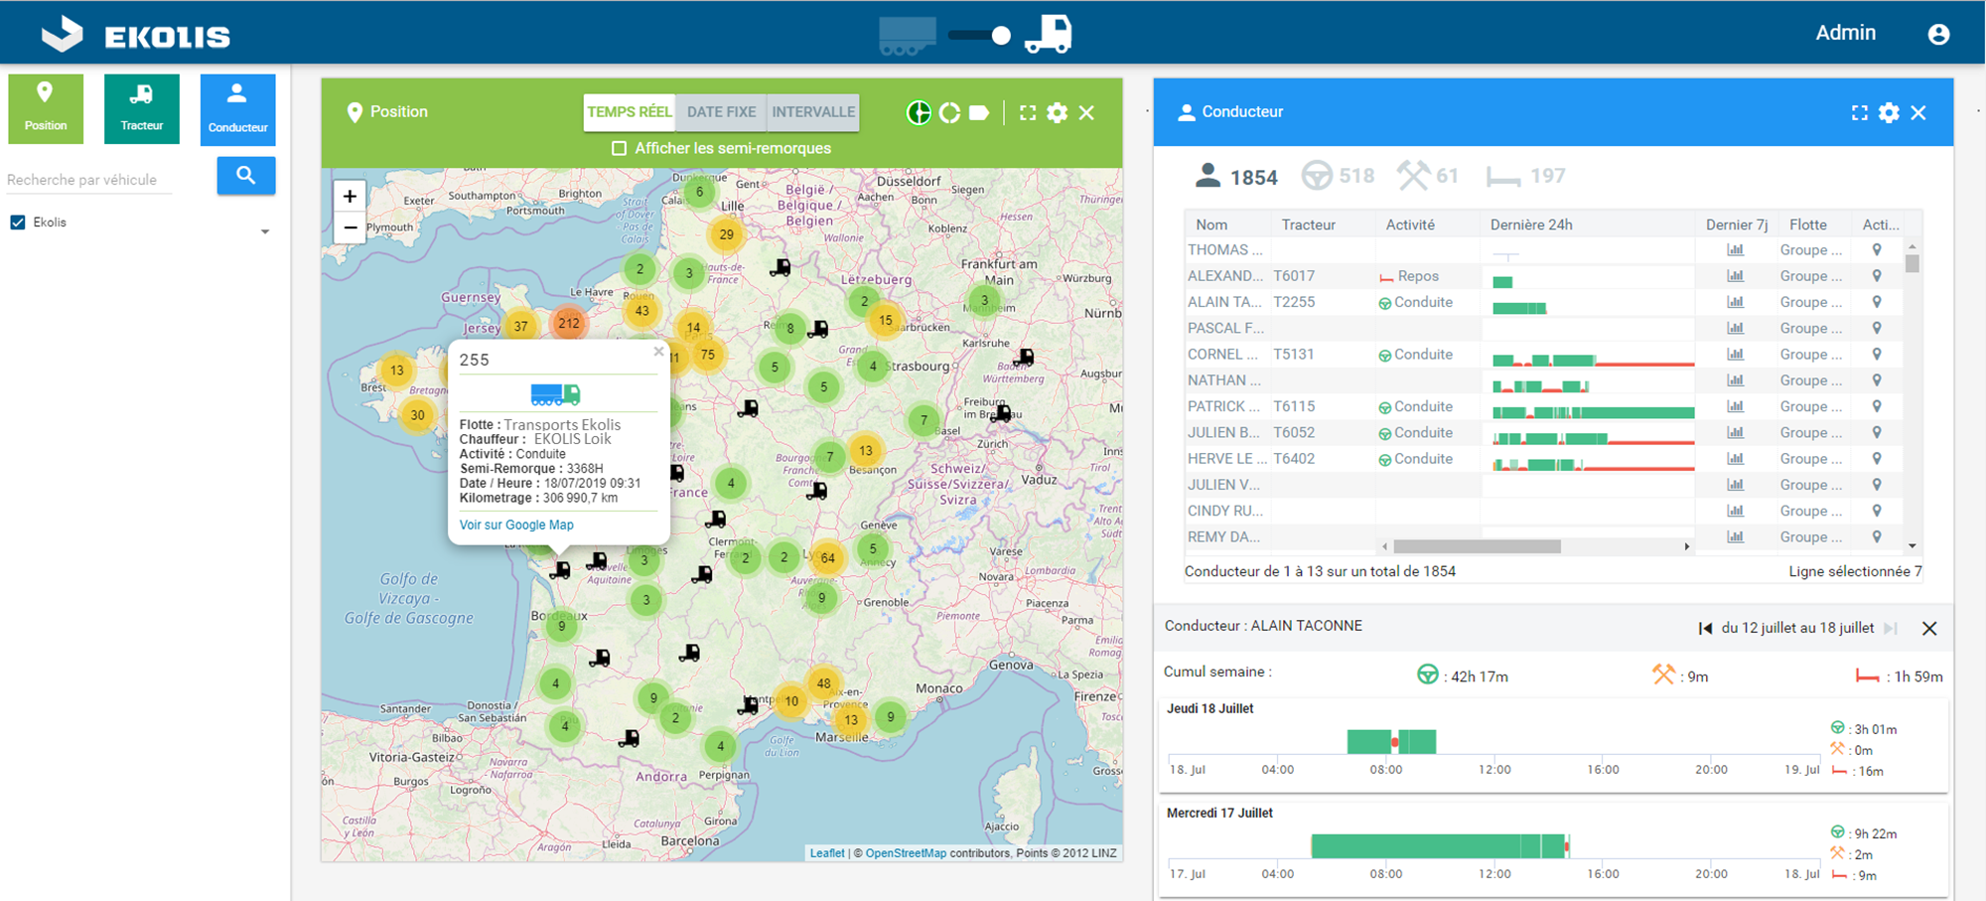Click the Mercredi 17 Juillet activity bar
This screenshot has width=1986, height=901.
coord(1440,846)
